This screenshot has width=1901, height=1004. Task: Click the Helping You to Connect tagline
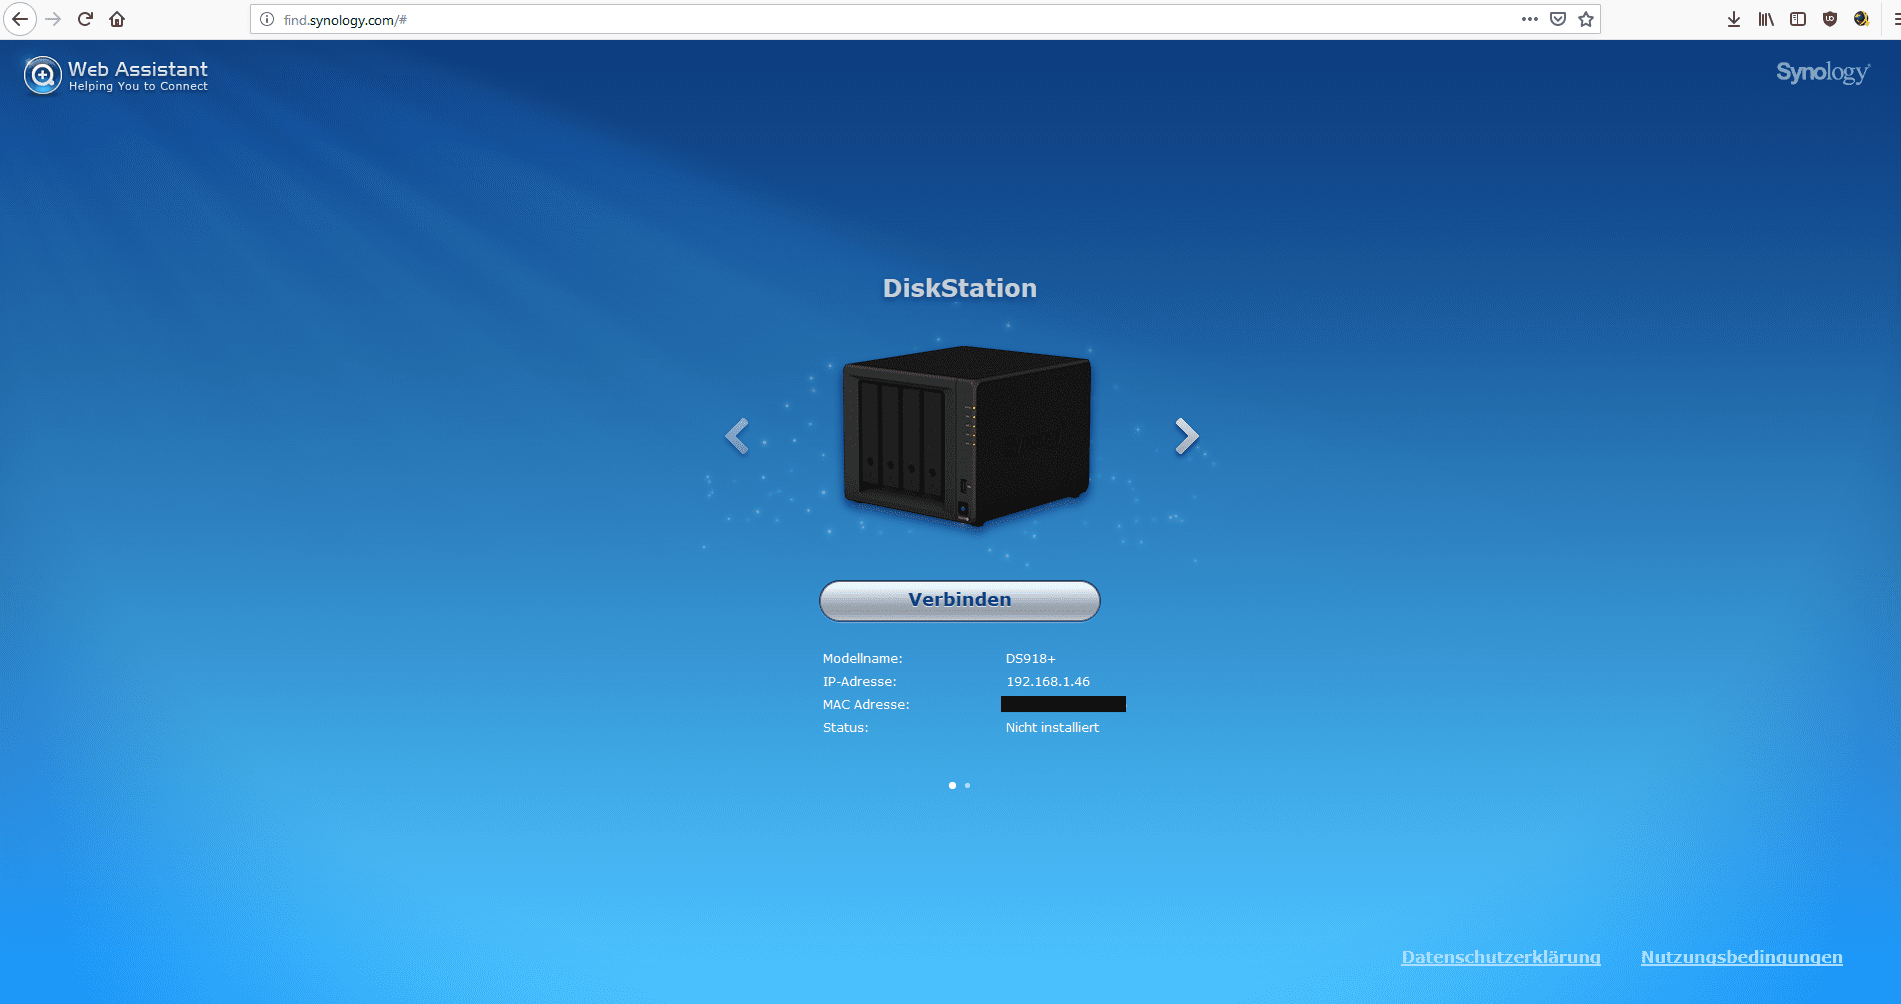point(138,86)
